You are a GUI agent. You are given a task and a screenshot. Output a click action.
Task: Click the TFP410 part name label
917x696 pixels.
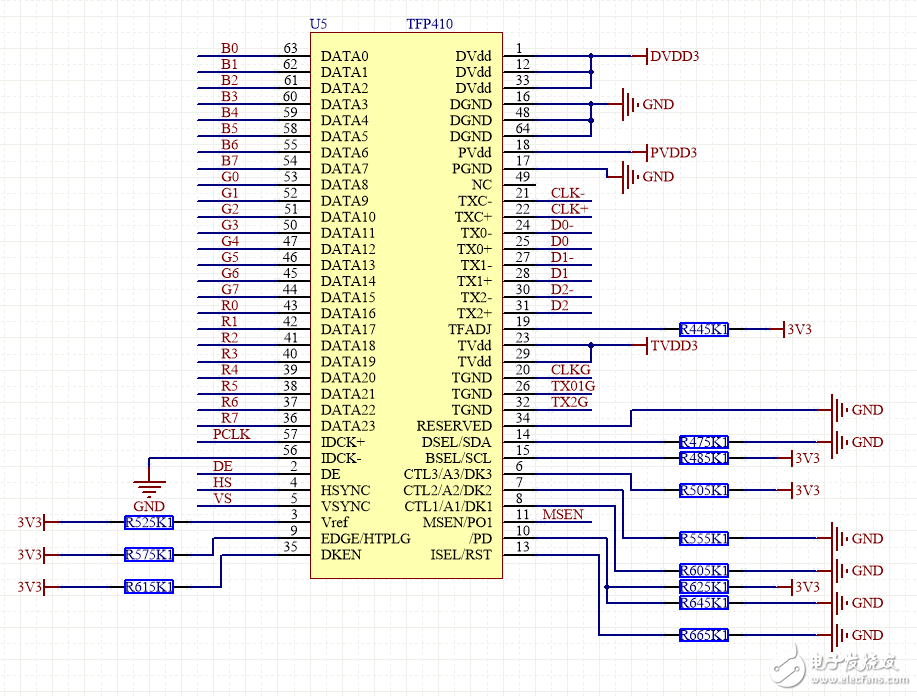point(429,24)
